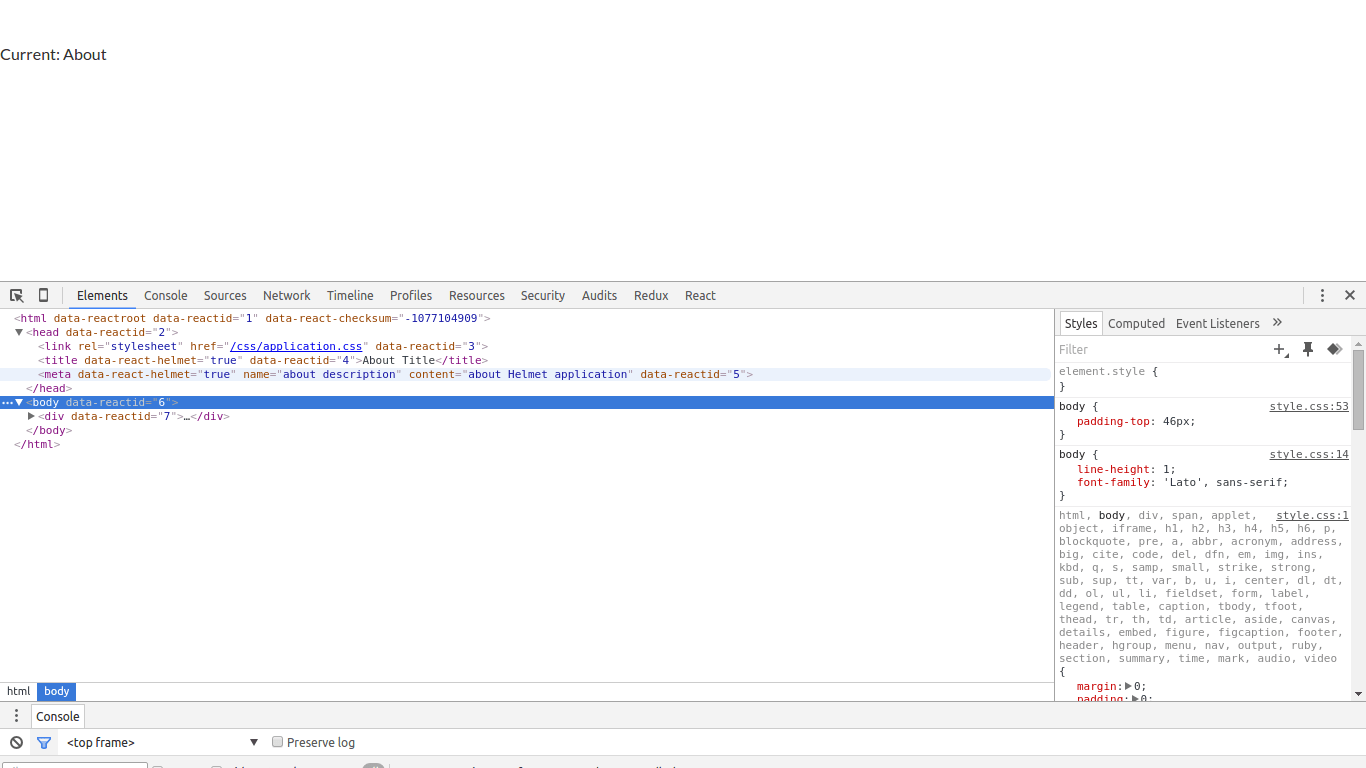Click the new style rule plus icon
The height and width of the screenshot is (768, 1366).
click(1281, 349)
